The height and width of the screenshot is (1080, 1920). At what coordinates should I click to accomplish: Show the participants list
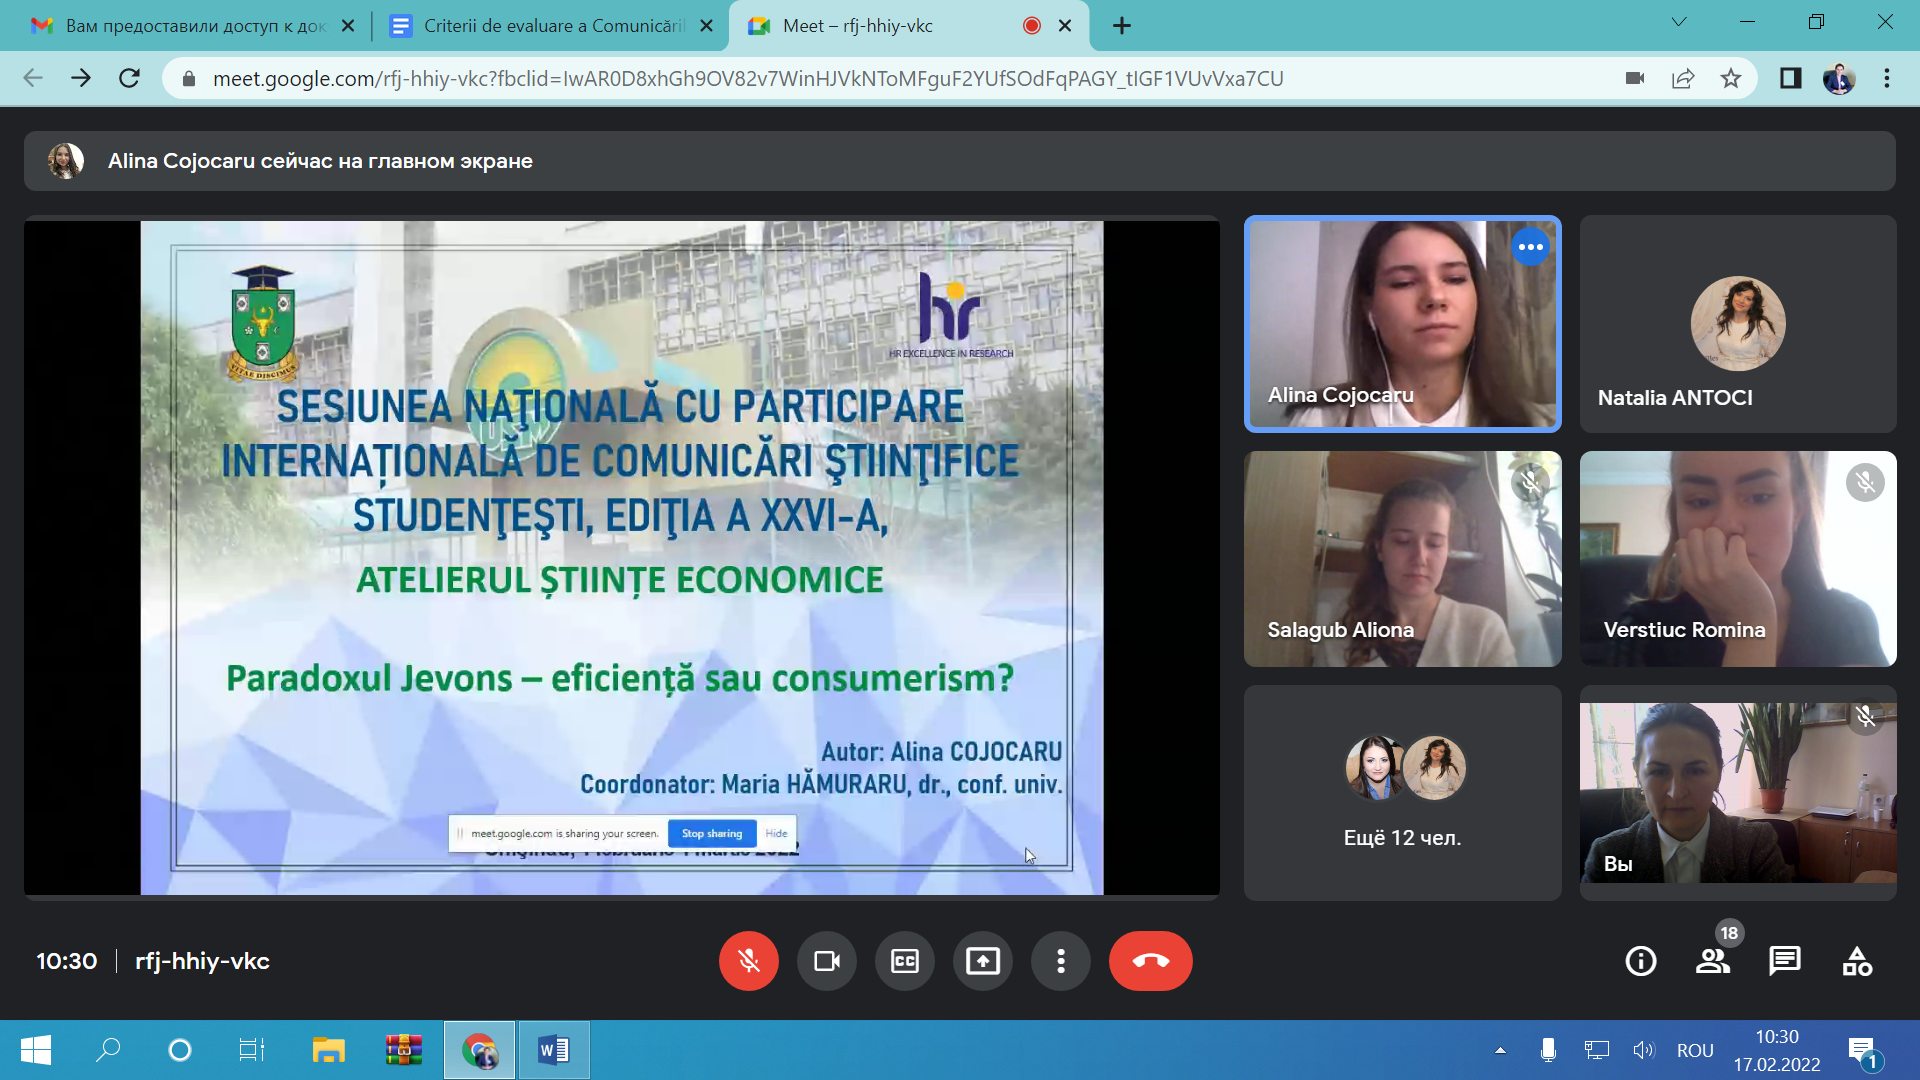(1712, 961)
